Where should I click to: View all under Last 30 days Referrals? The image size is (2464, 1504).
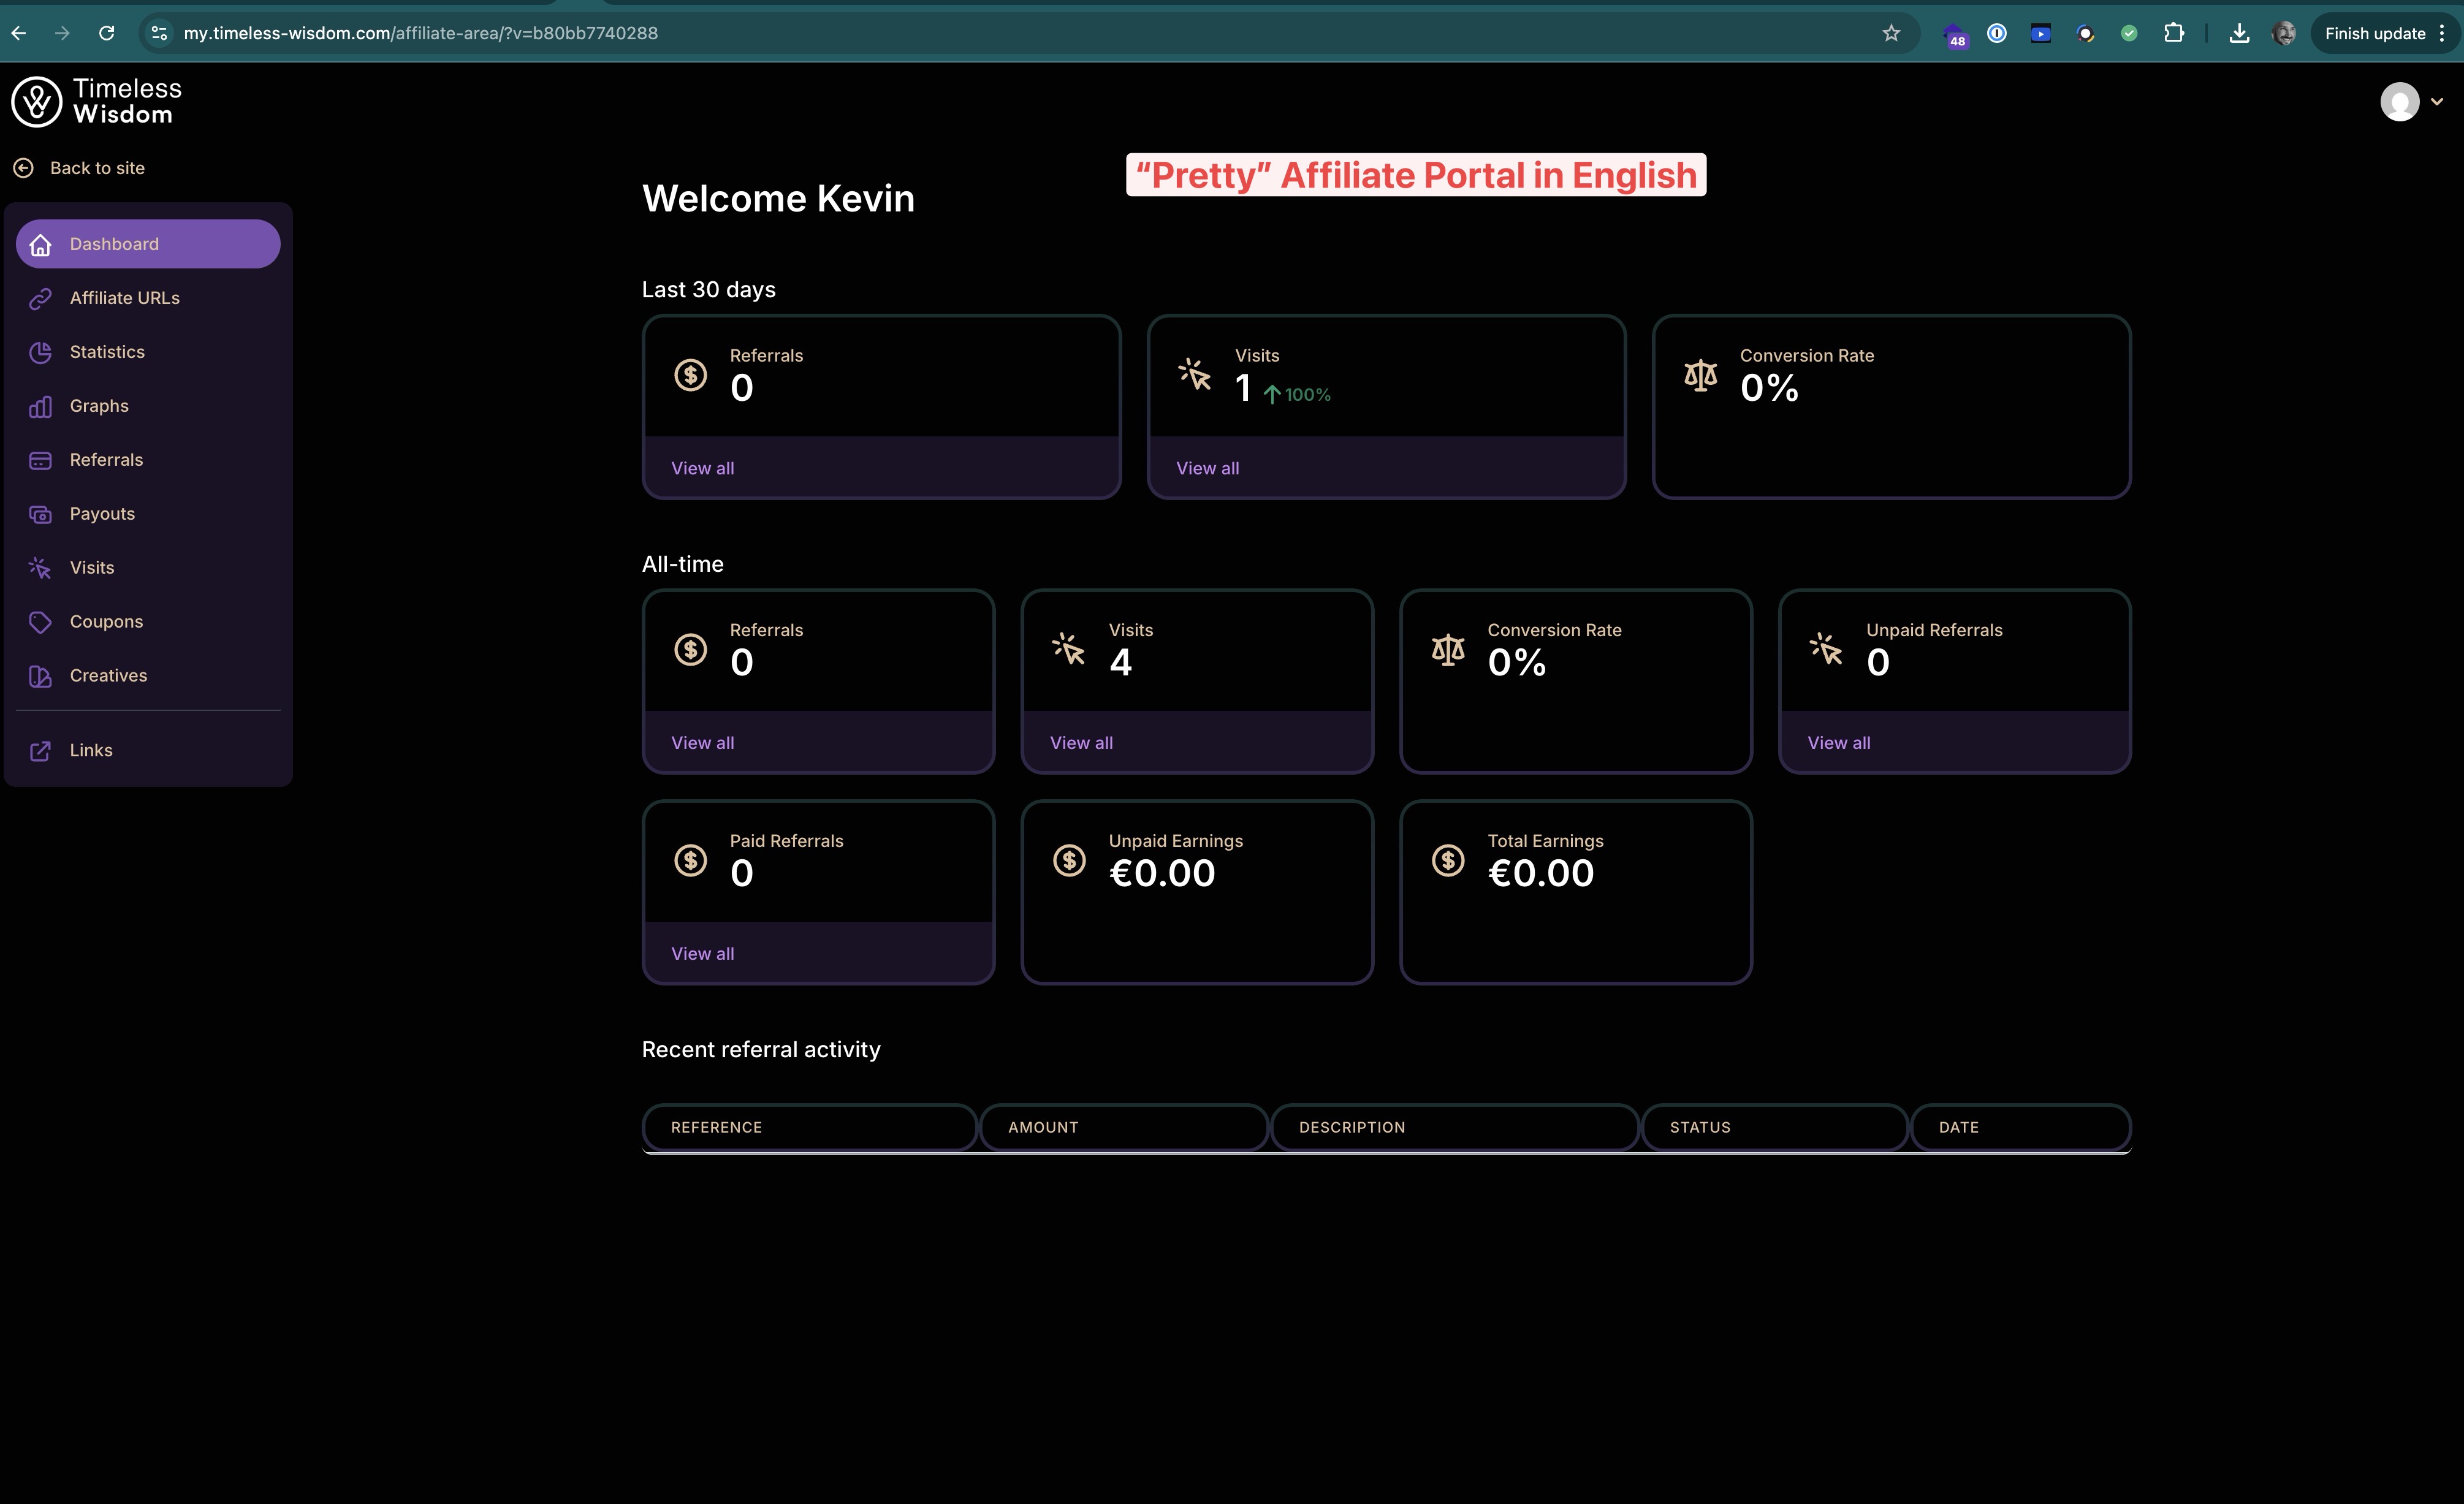click(x=703, y=468)
